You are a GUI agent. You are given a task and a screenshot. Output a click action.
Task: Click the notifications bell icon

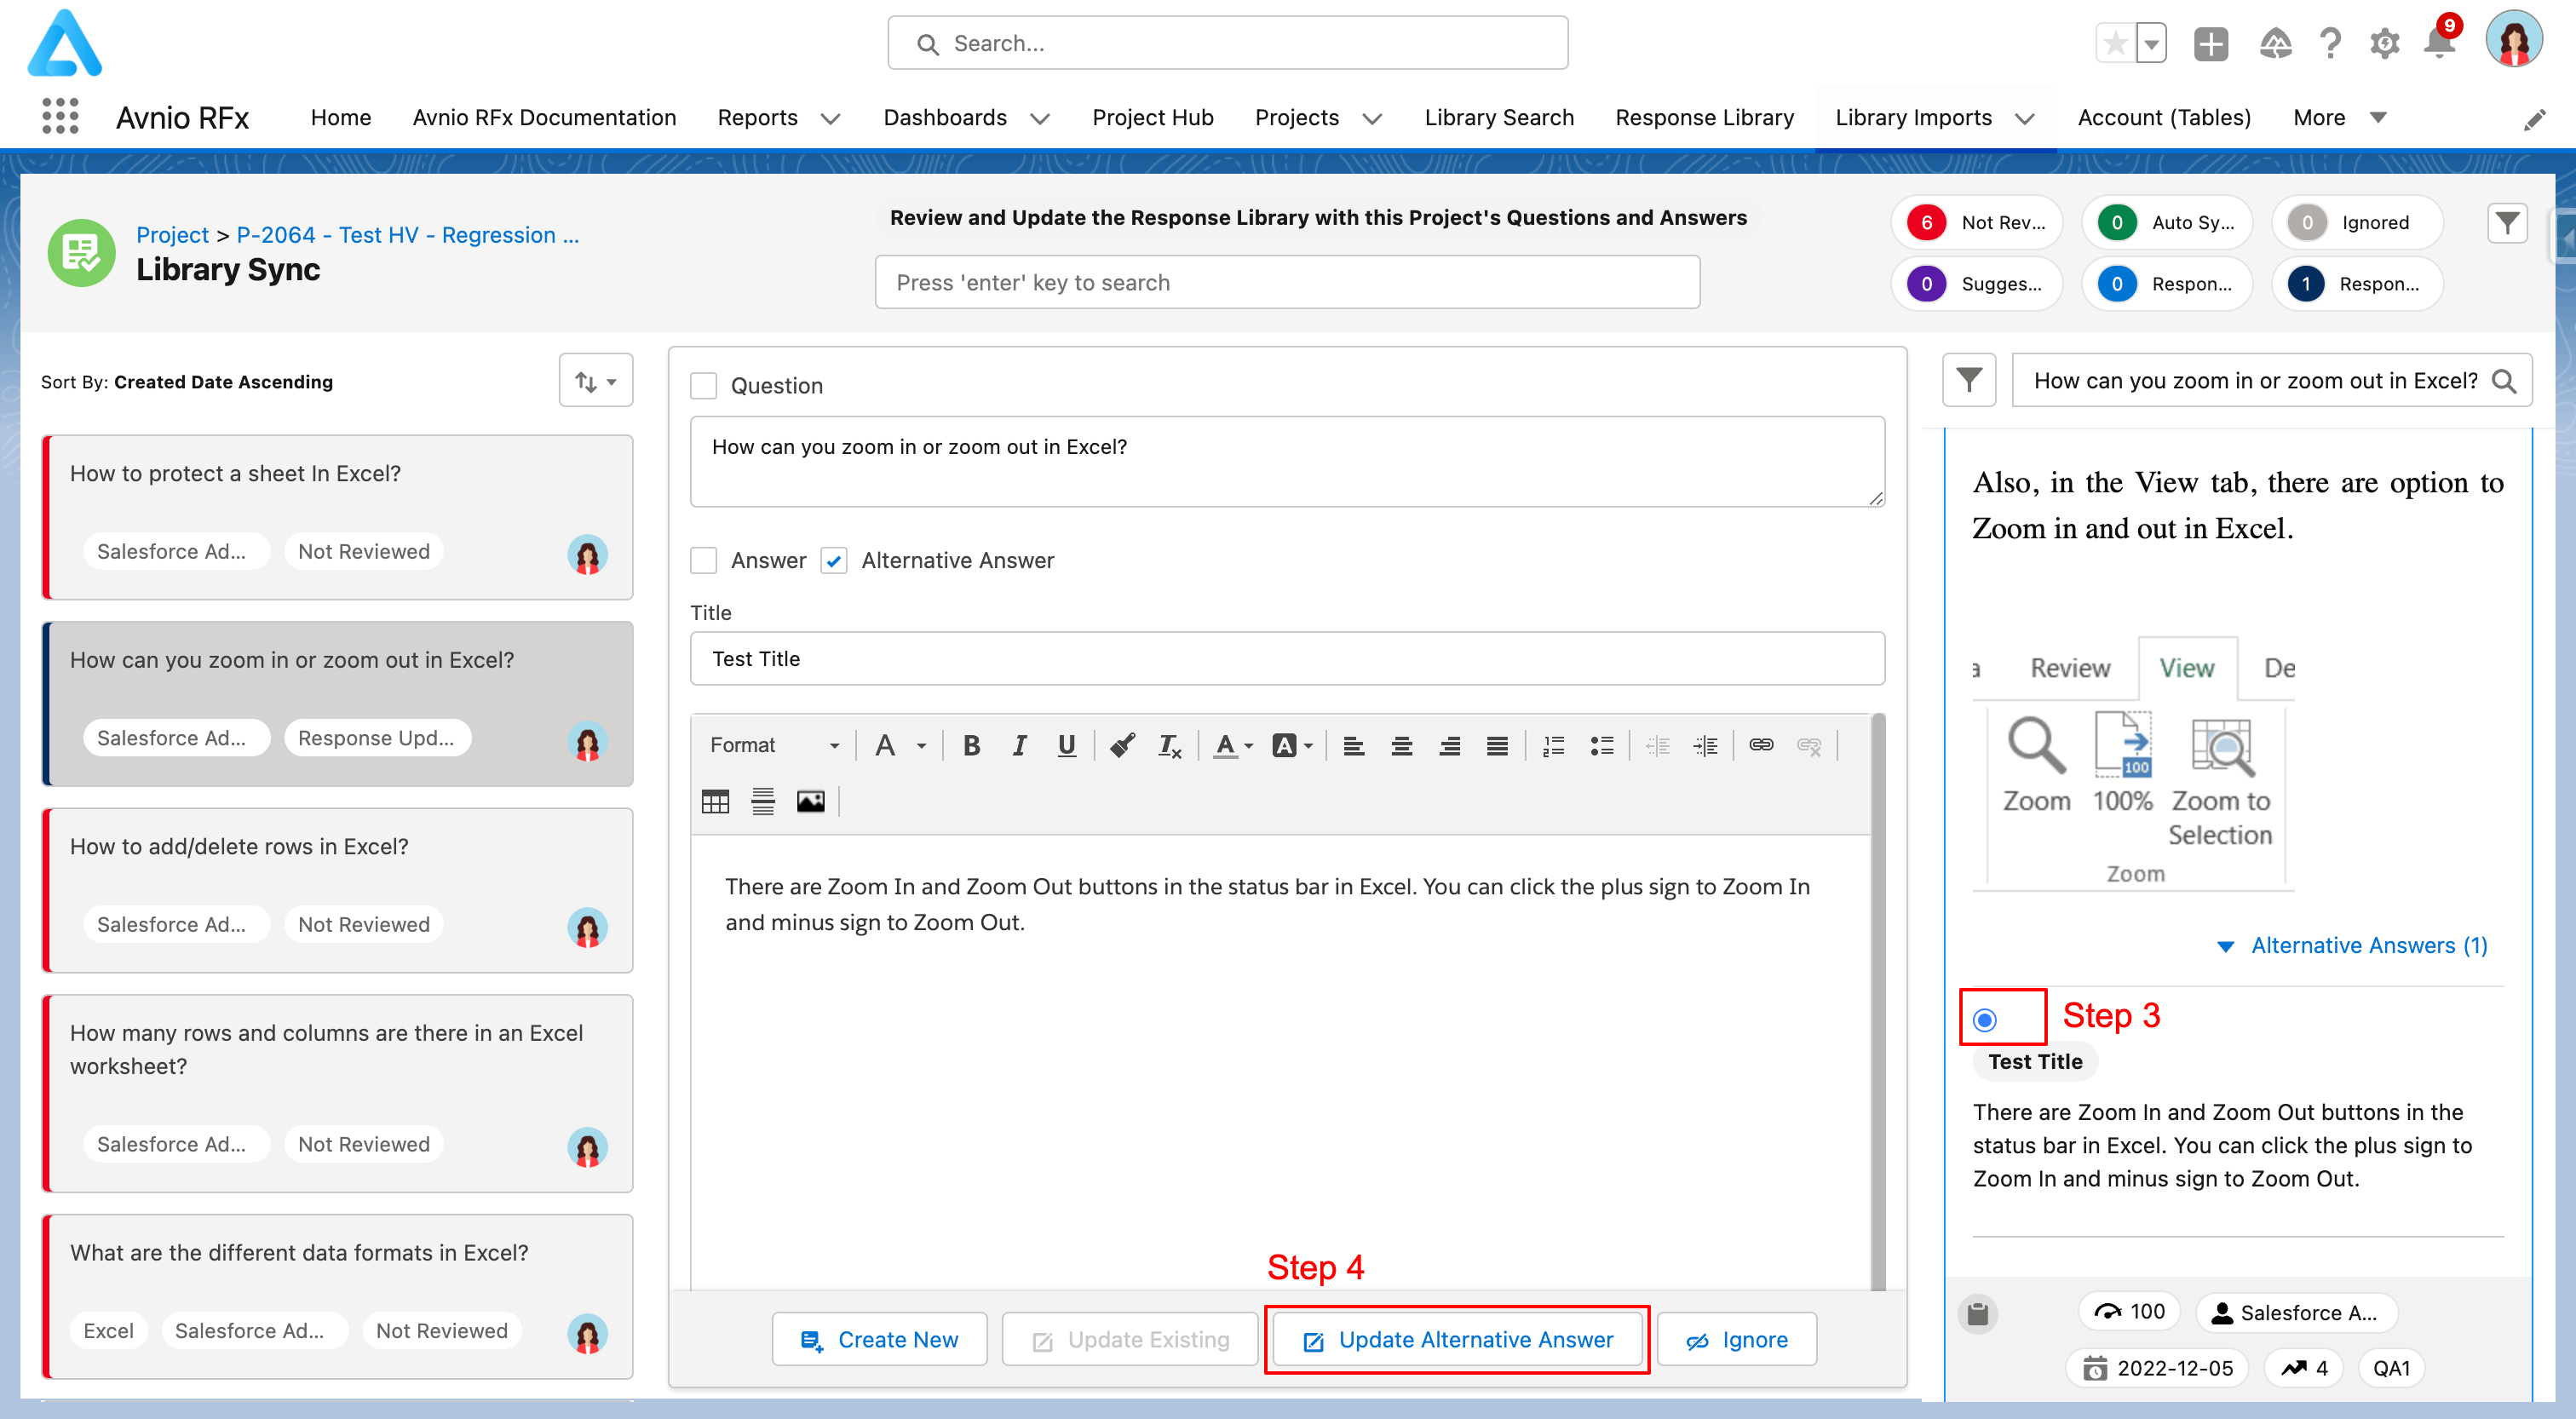tap(2438, 43)
